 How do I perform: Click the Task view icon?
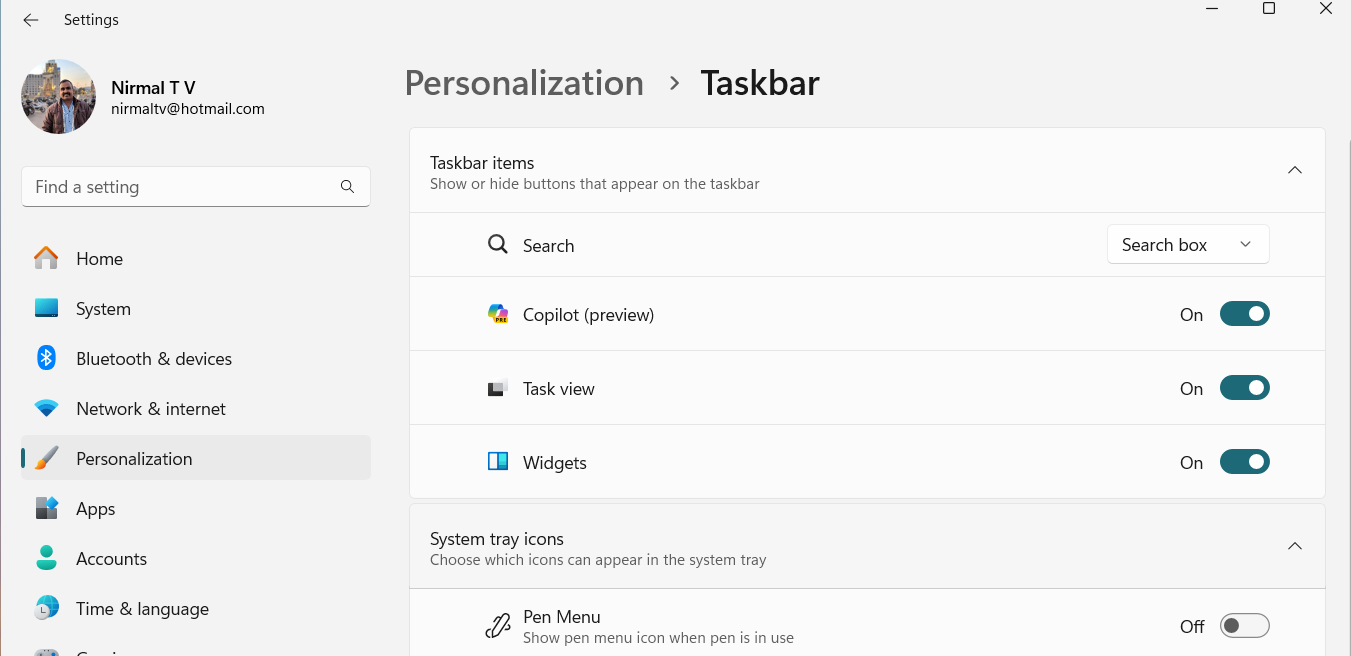497,388
